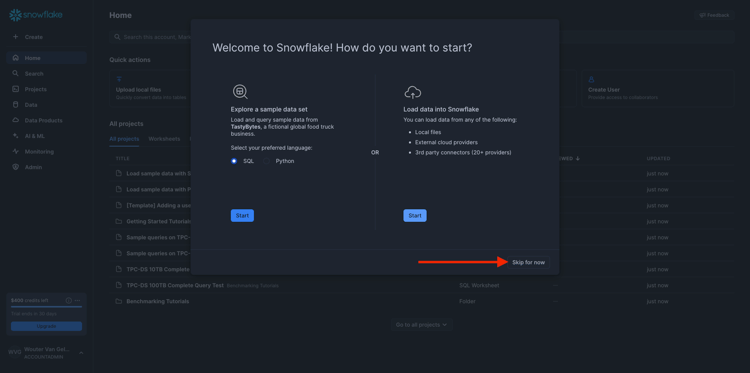Open the Monitoring activity icon
This screenshot has width=750, height=373.
(15, 152)
